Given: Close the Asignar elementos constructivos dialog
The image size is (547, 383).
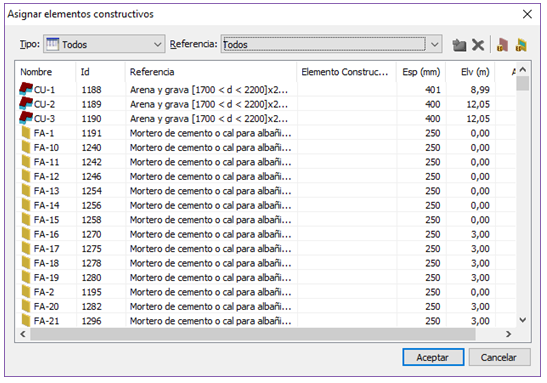Looking at the screenshot, I should pos(527,14).
